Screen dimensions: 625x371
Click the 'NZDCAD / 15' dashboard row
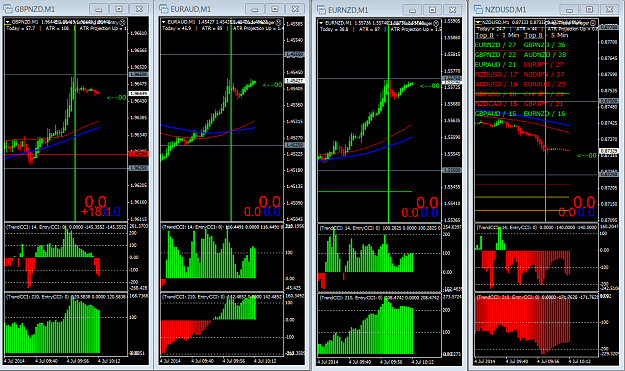[496, 104]
